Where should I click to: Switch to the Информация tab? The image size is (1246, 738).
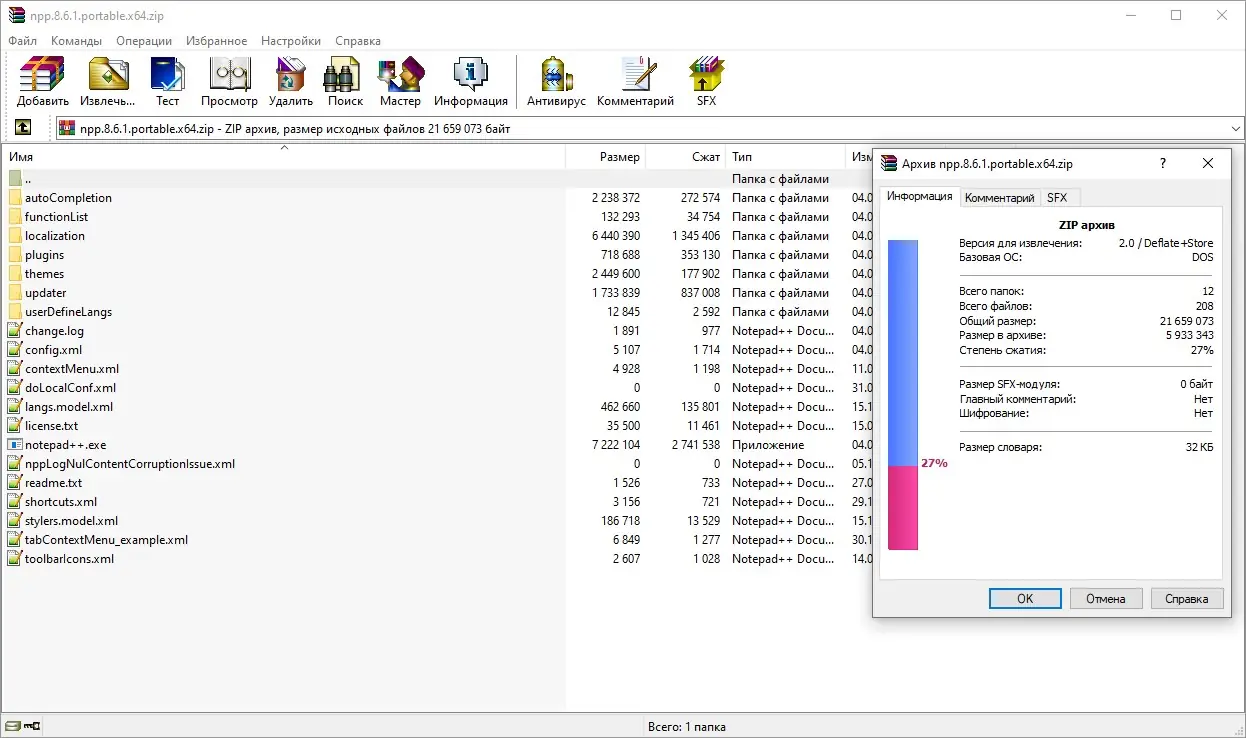[x=919, y=196]
